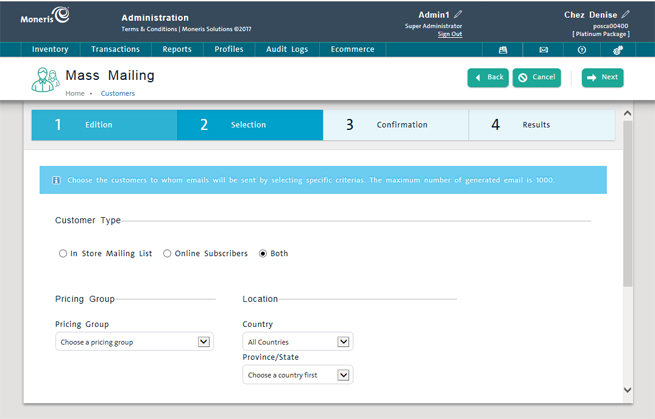The image size is (655, 419).
Task: Click the scrollbar down arrow
Action: pyautogui.click(x=627, y=390)
